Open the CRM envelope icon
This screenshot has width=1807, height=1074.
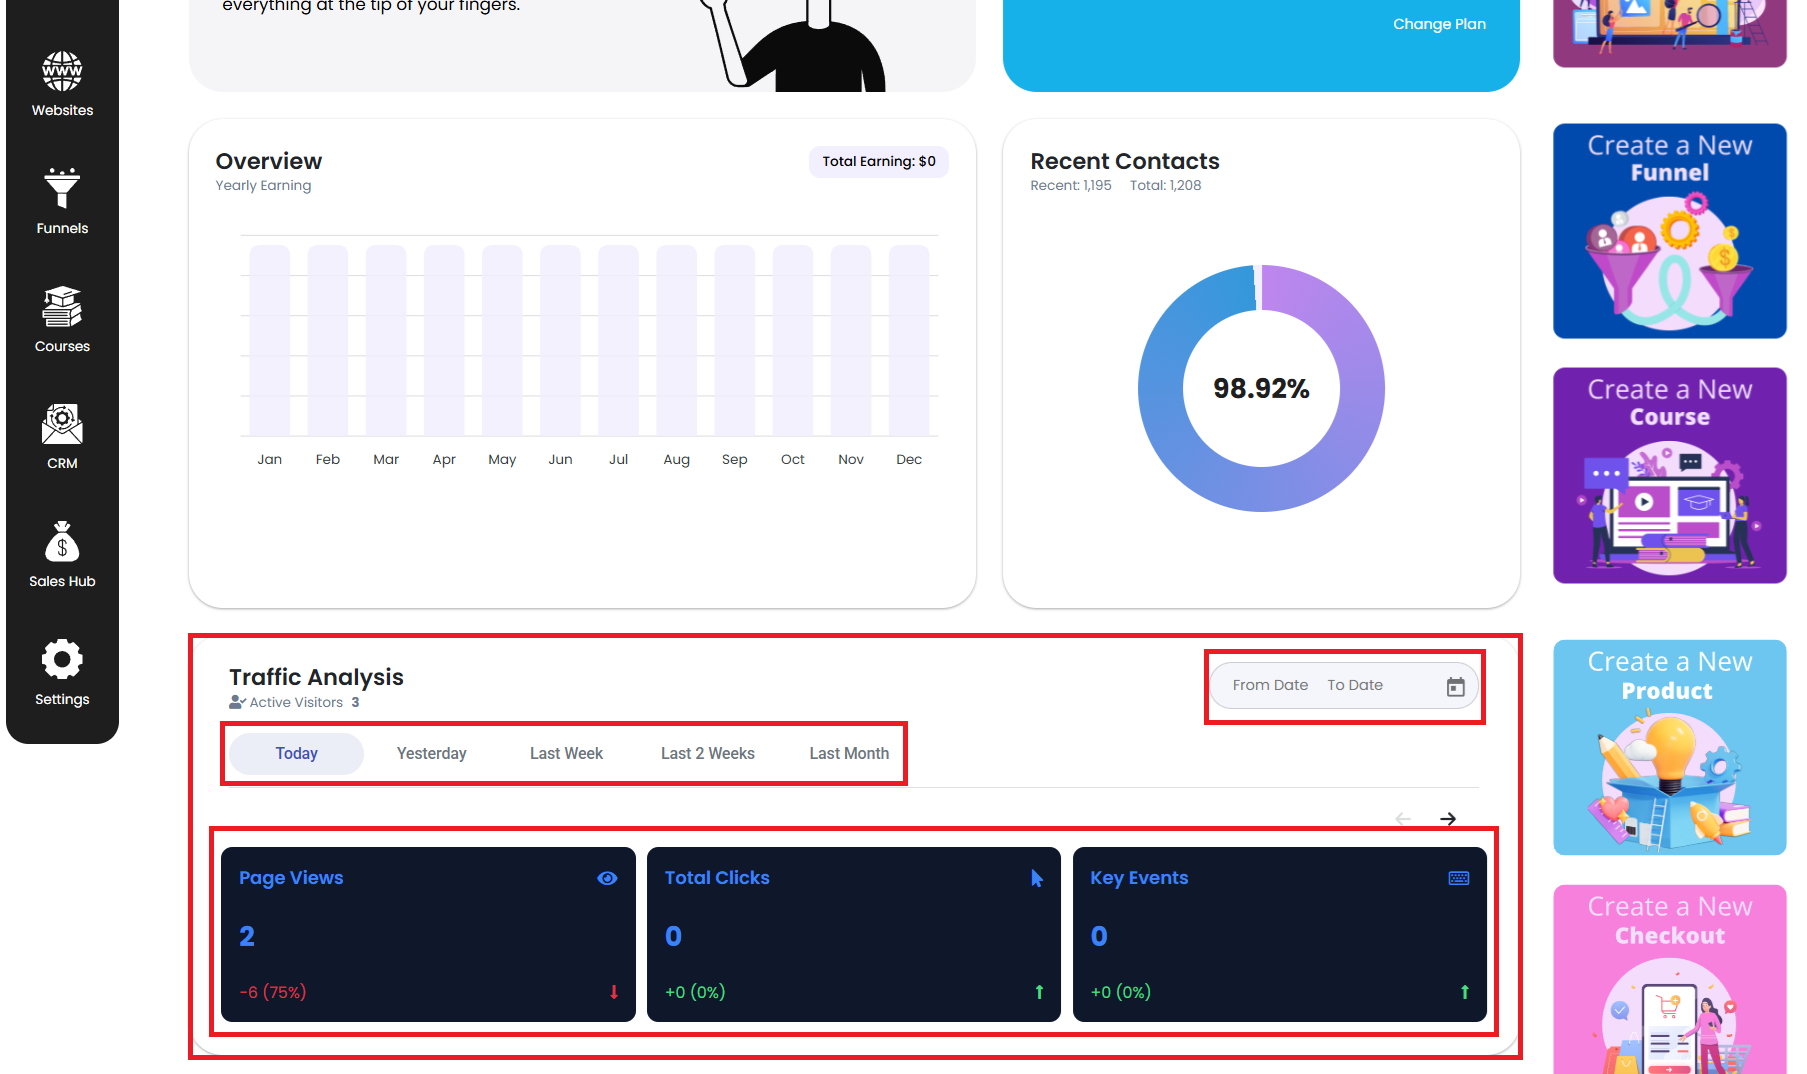click(62, 425)
